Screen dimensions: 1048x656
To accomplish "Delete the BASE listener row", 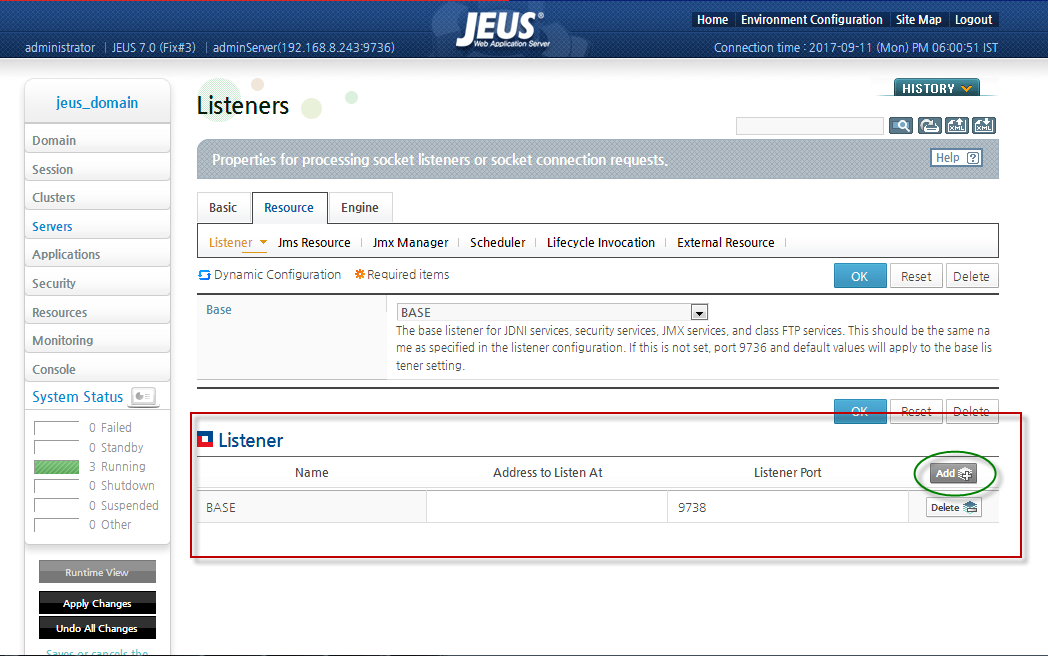I will 953,508.
